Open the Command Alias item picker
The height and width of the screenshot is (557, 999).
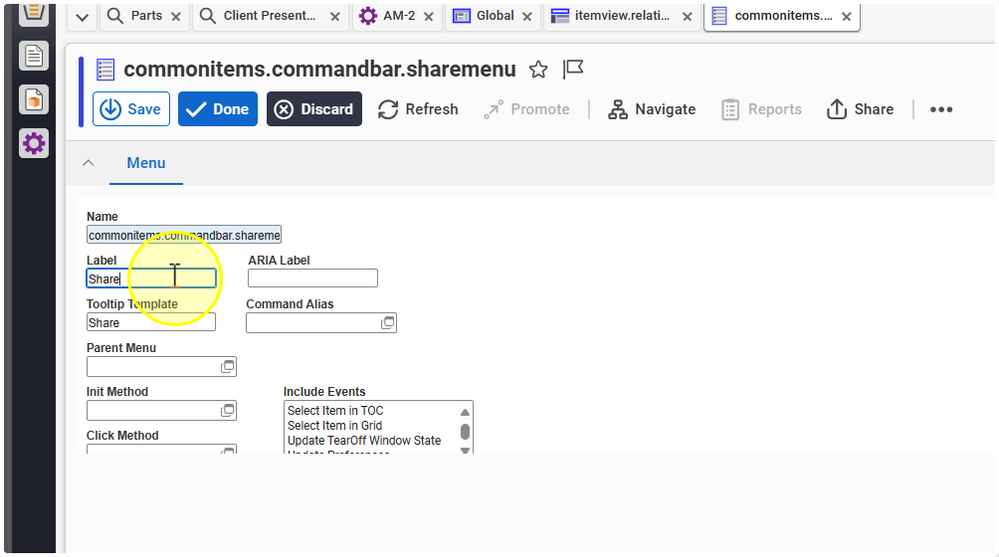pyautogui.click(x=387, y=323)
